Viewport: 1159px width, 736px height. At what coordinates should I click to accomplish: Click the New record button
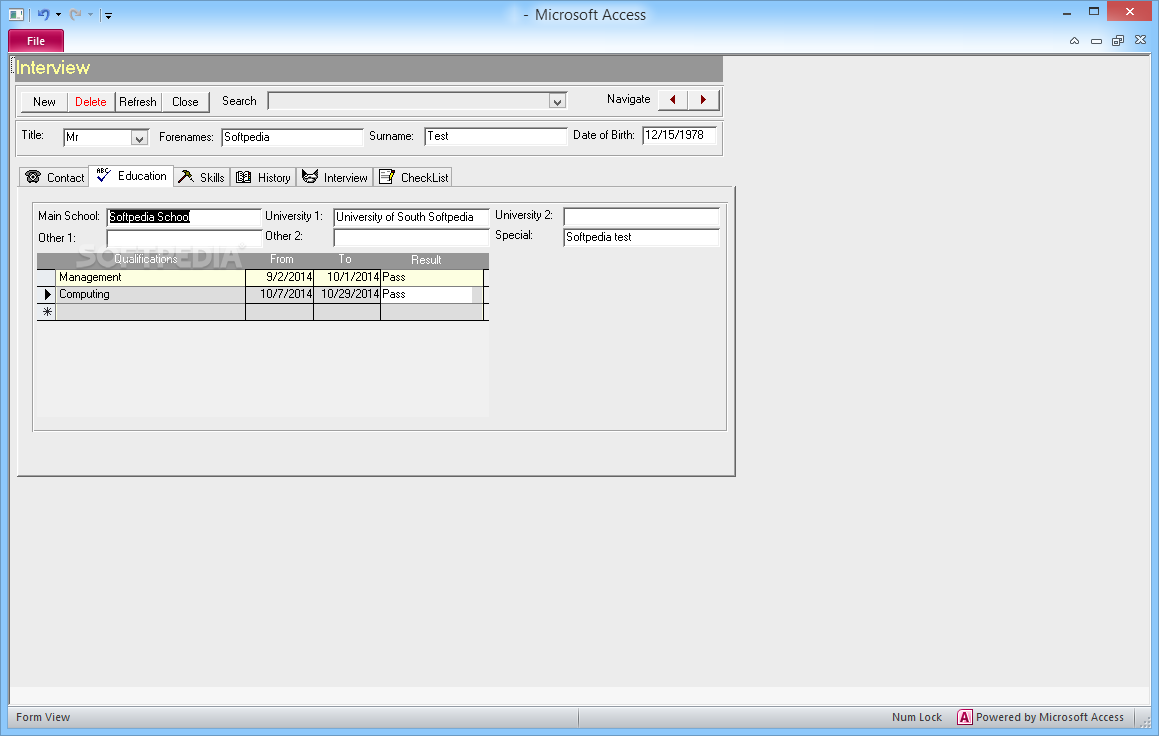coord(44,102)
